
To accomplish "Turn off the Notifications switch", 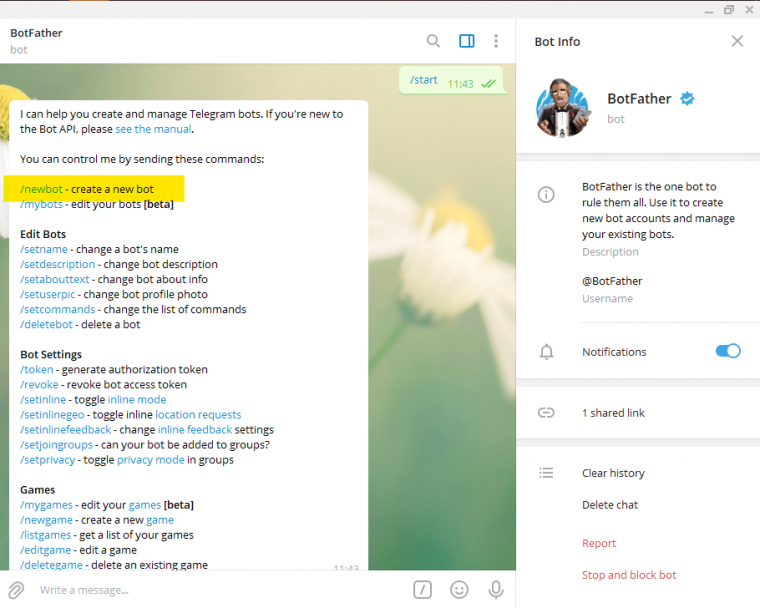I will click(x=728, y=351).
